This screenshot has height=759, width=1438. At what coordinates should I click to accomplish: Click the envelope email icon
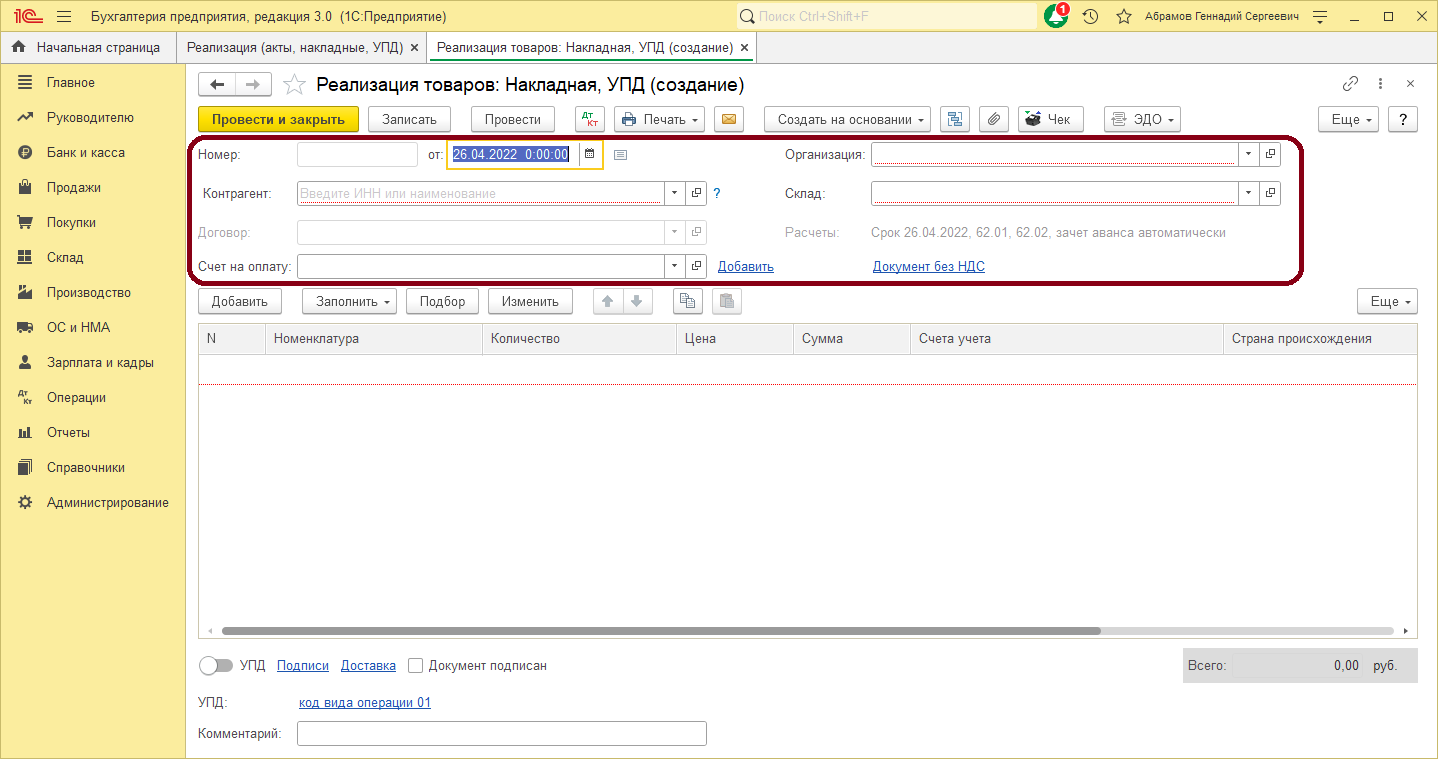tap(729, 119)
